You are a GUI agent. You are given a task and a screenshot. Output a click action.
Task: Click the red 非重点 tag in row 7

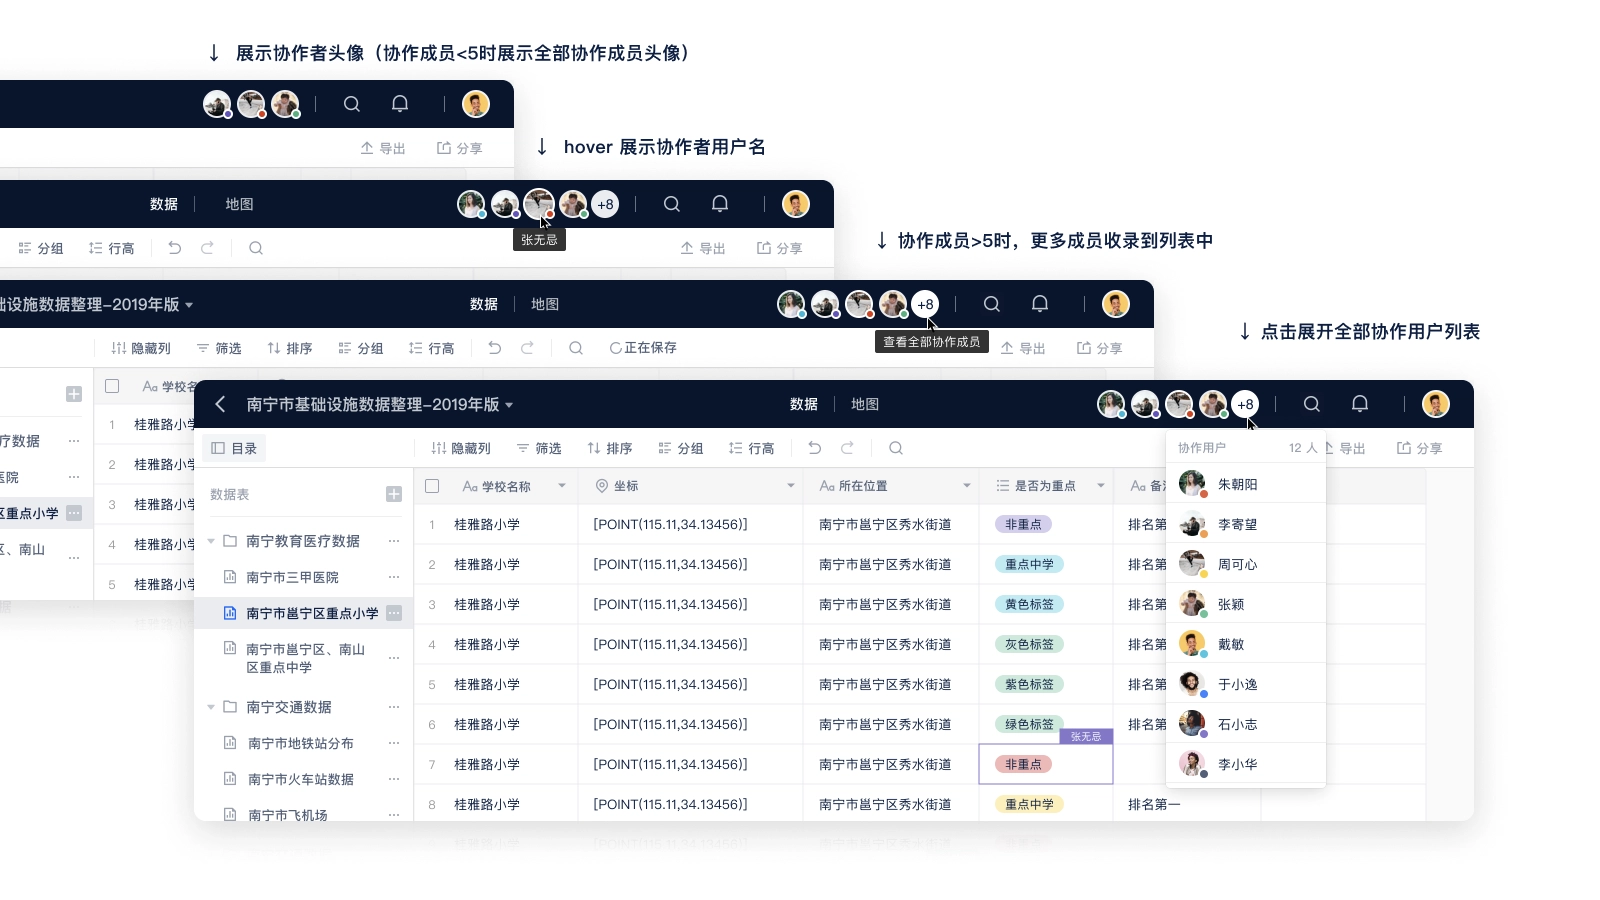(x=1023, y=764)
